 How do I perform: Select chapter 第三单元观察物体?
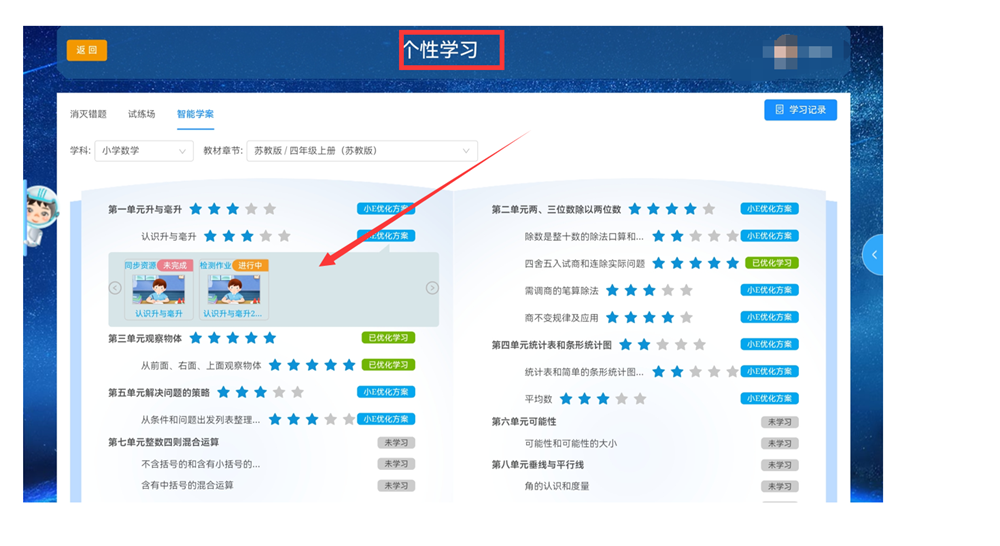145,338
